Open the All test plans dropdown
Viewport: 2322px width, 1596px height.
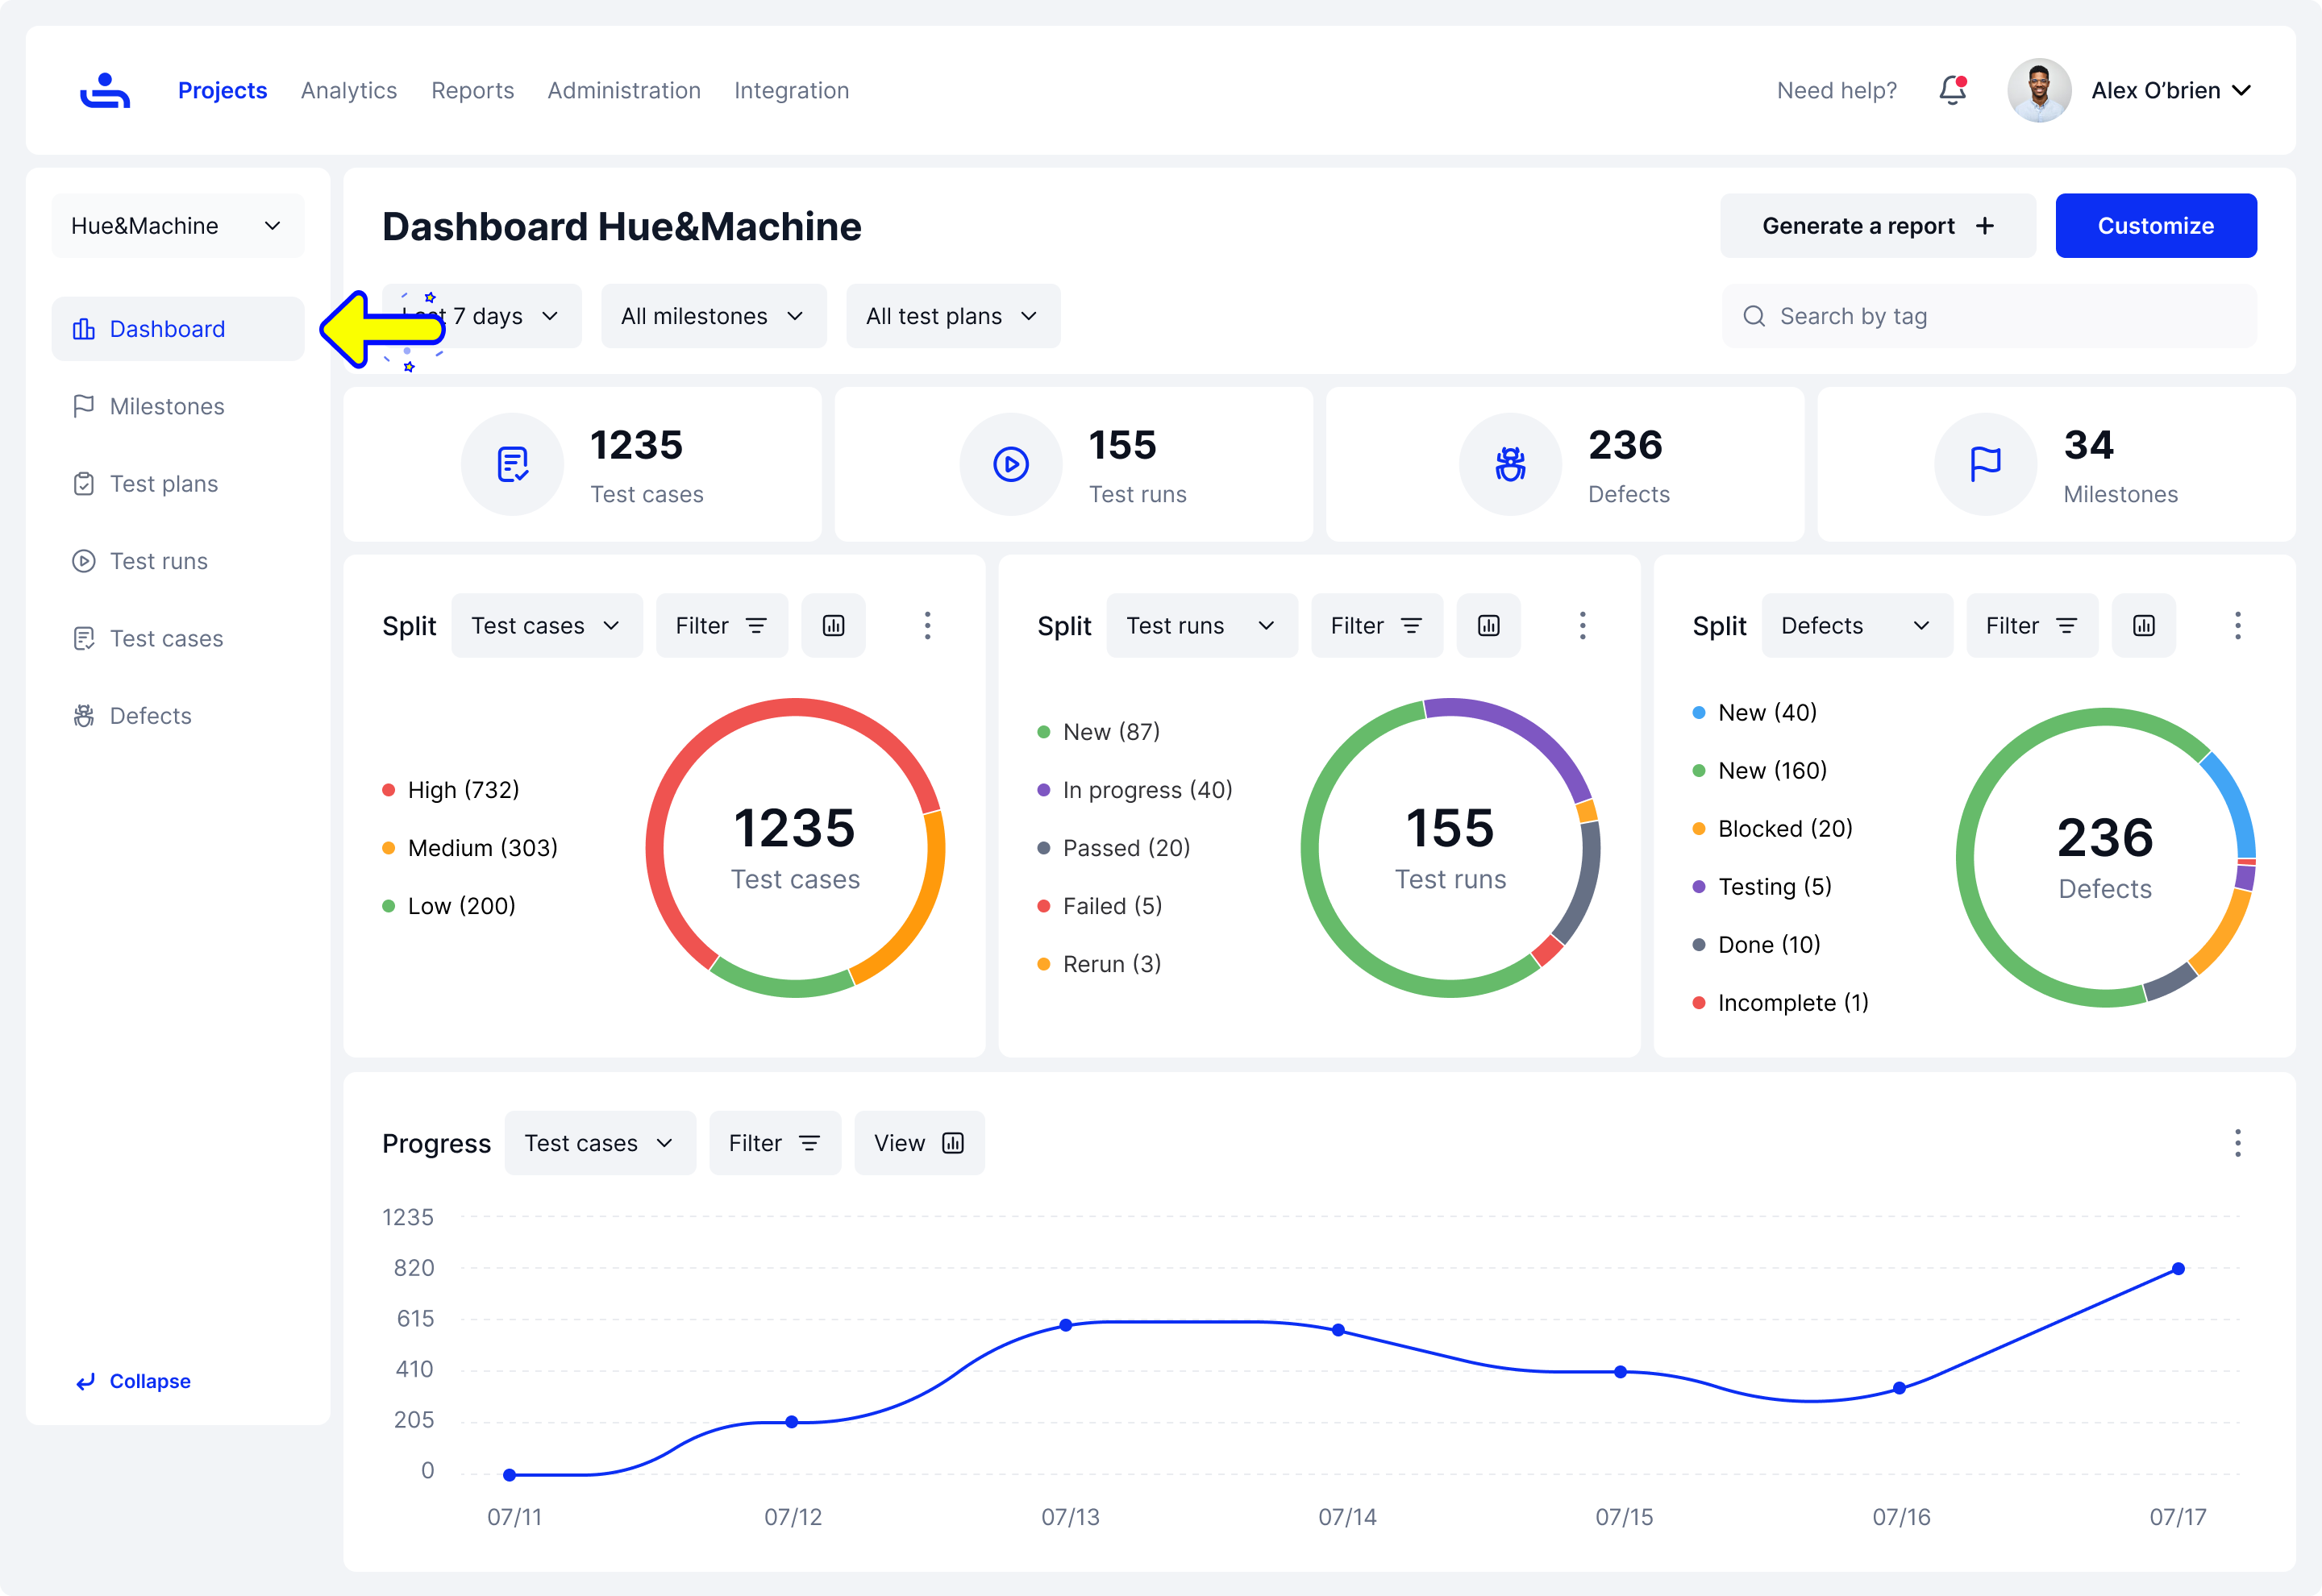tap(952, 317)
